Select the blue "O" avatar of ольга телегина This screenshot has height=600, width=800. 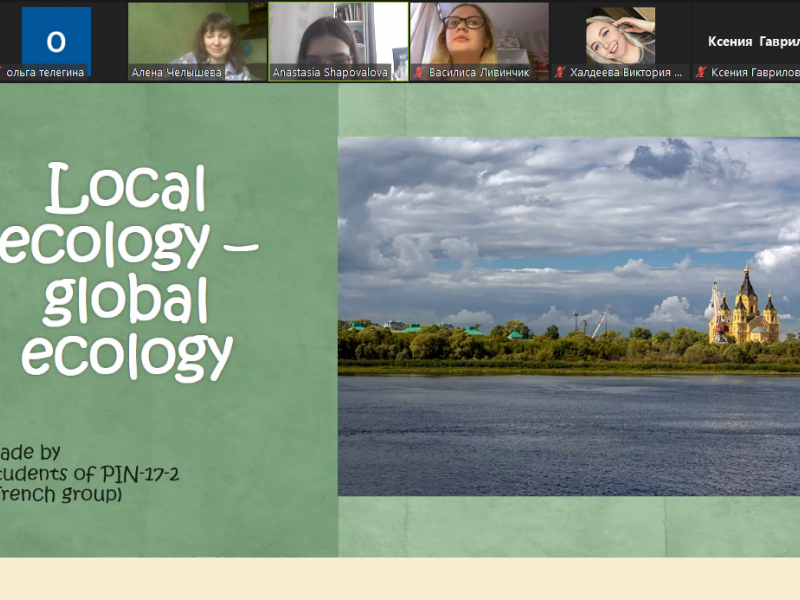pos(56,41)
